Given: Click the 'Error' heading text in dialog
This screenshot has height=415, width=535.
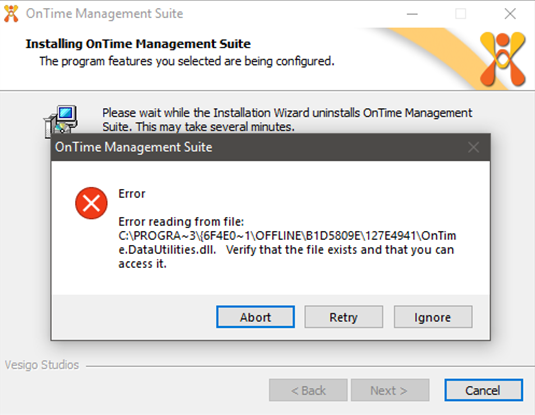Looking at the screenshot, I should coord(132,194).
